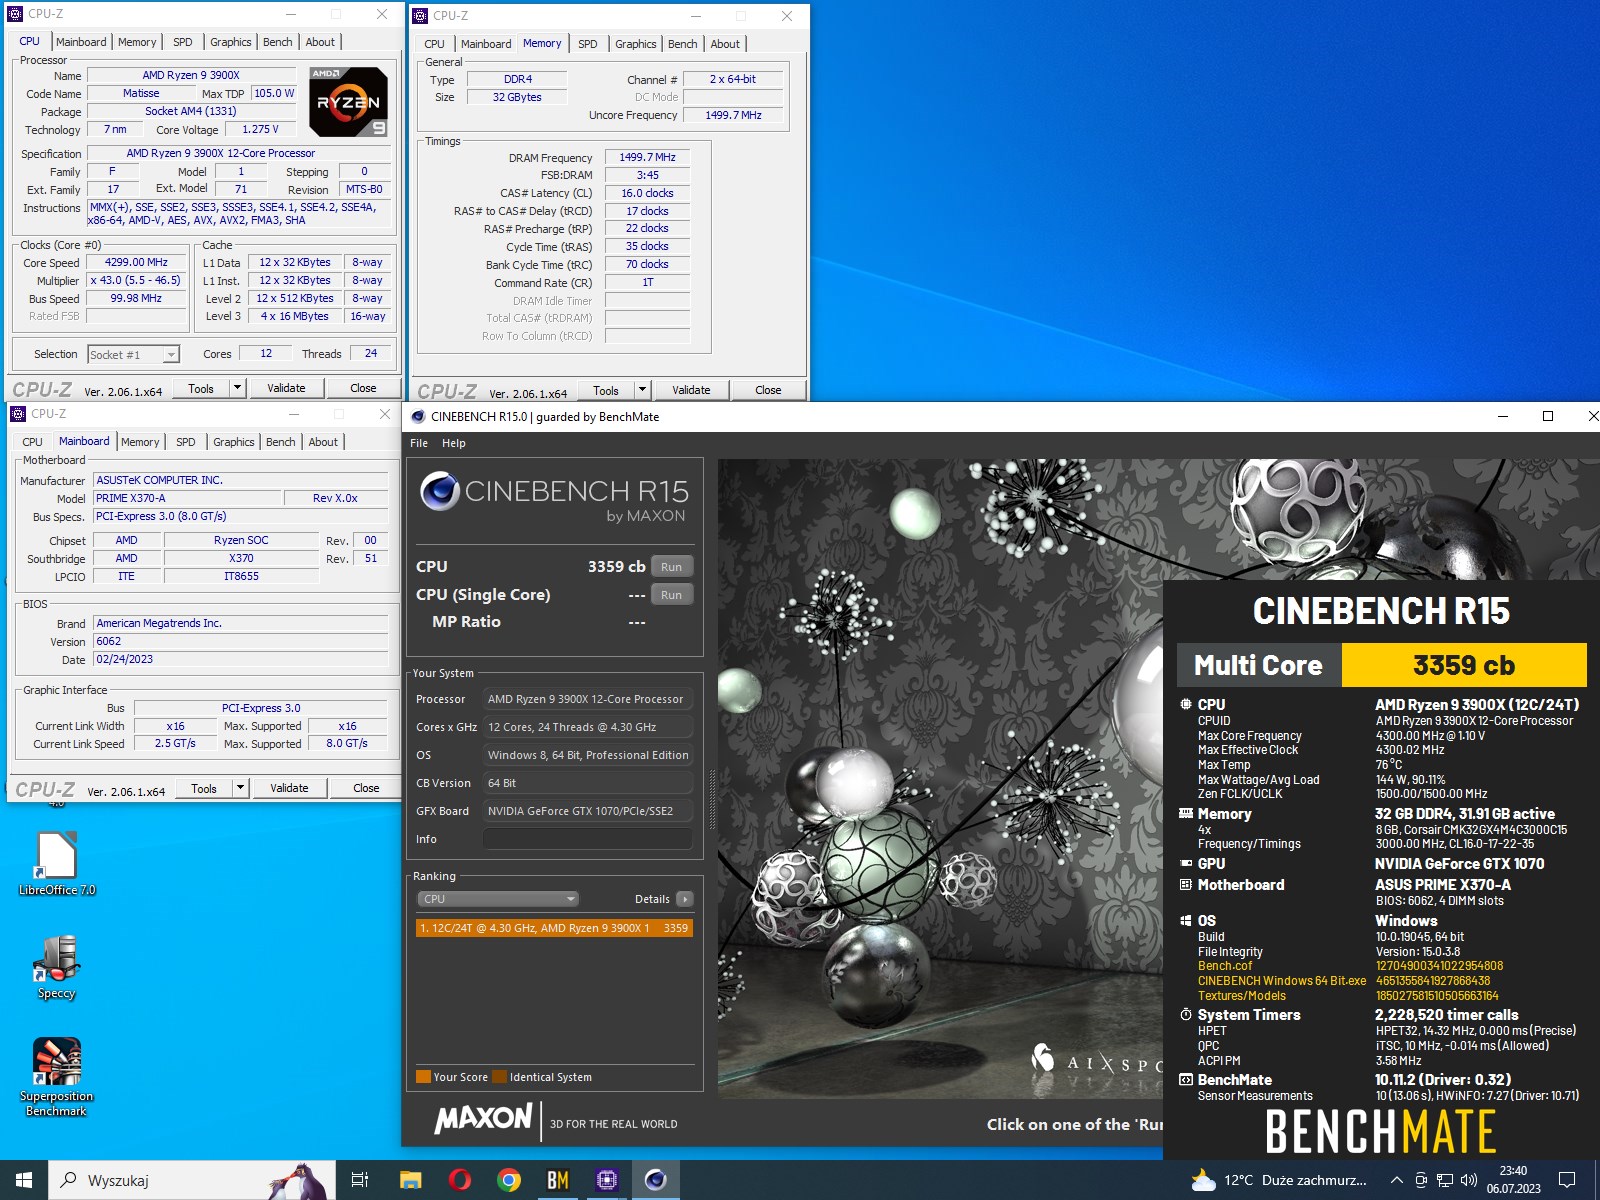The image size is (1600, 1200).
Task: Click the Windows search box Wyszukaj
Action: point(190,1180)
